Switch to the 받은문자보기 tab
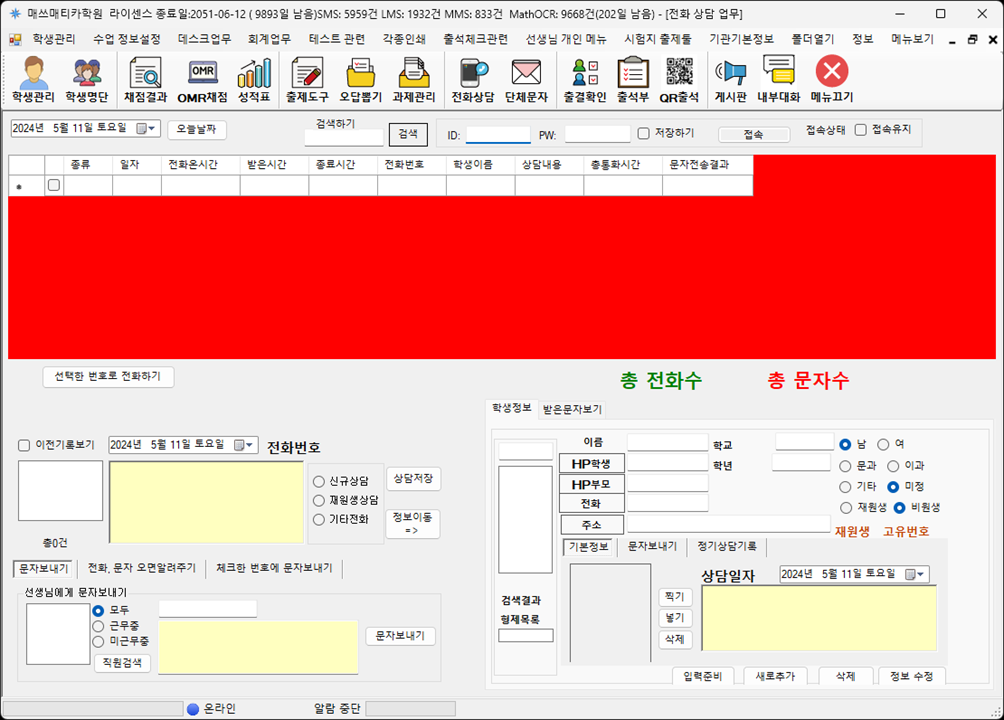The image size is (1004, 720). (572, 409)
